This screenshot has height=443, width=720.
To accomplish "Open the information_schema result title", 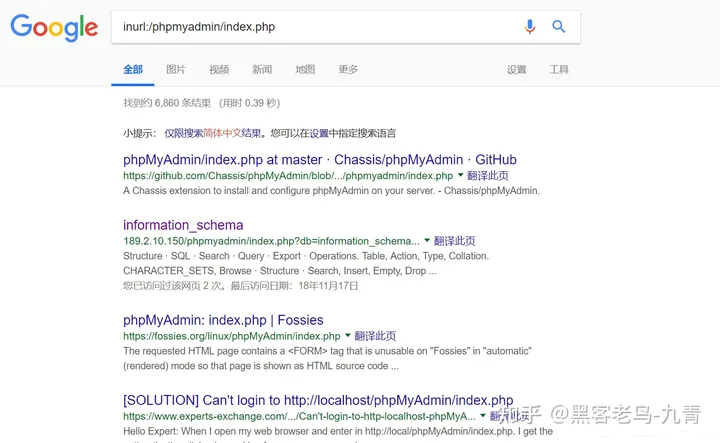I will click(x=183, y=225).
